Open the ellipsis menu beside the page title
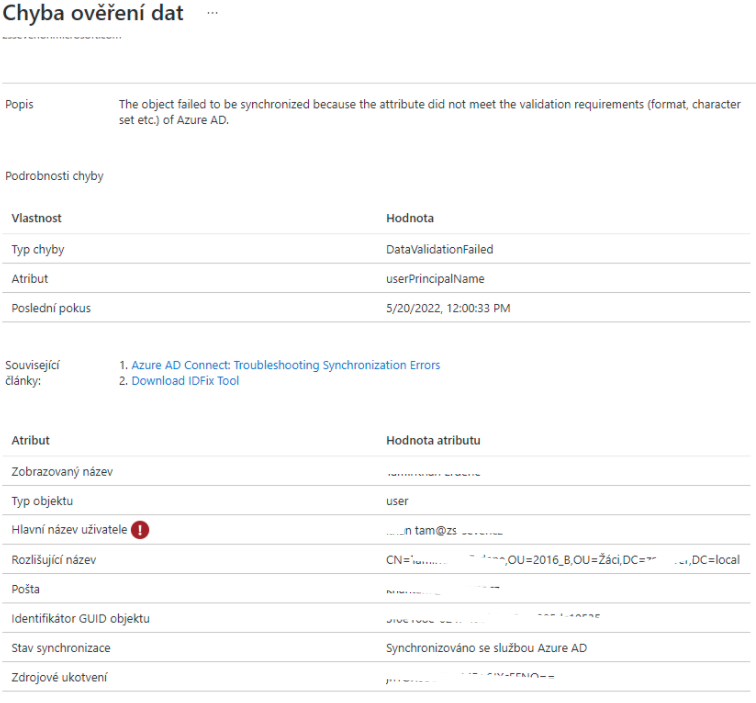This screenshot has height=703, width=756. click(x=211, y=13)
